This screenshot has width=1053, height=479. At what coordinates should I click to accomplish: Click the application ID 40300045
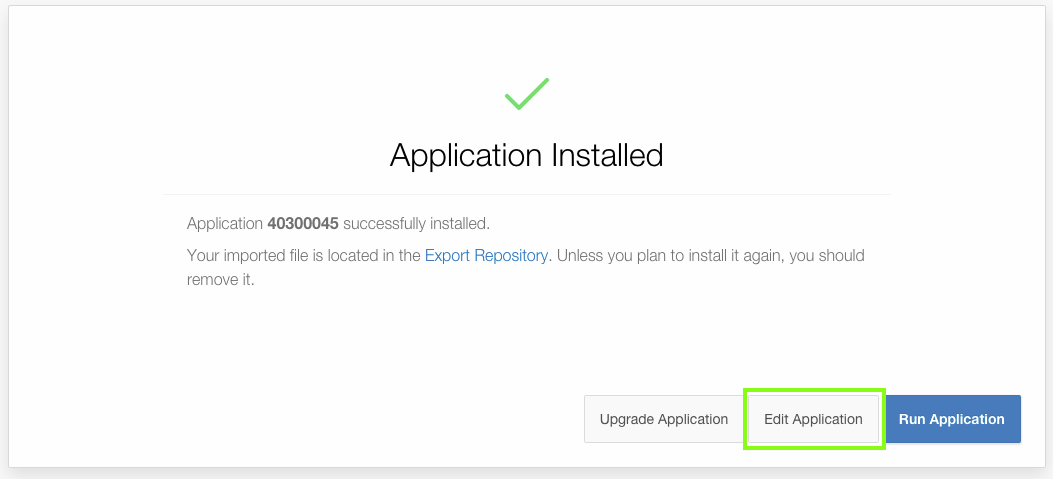(303, 223)
